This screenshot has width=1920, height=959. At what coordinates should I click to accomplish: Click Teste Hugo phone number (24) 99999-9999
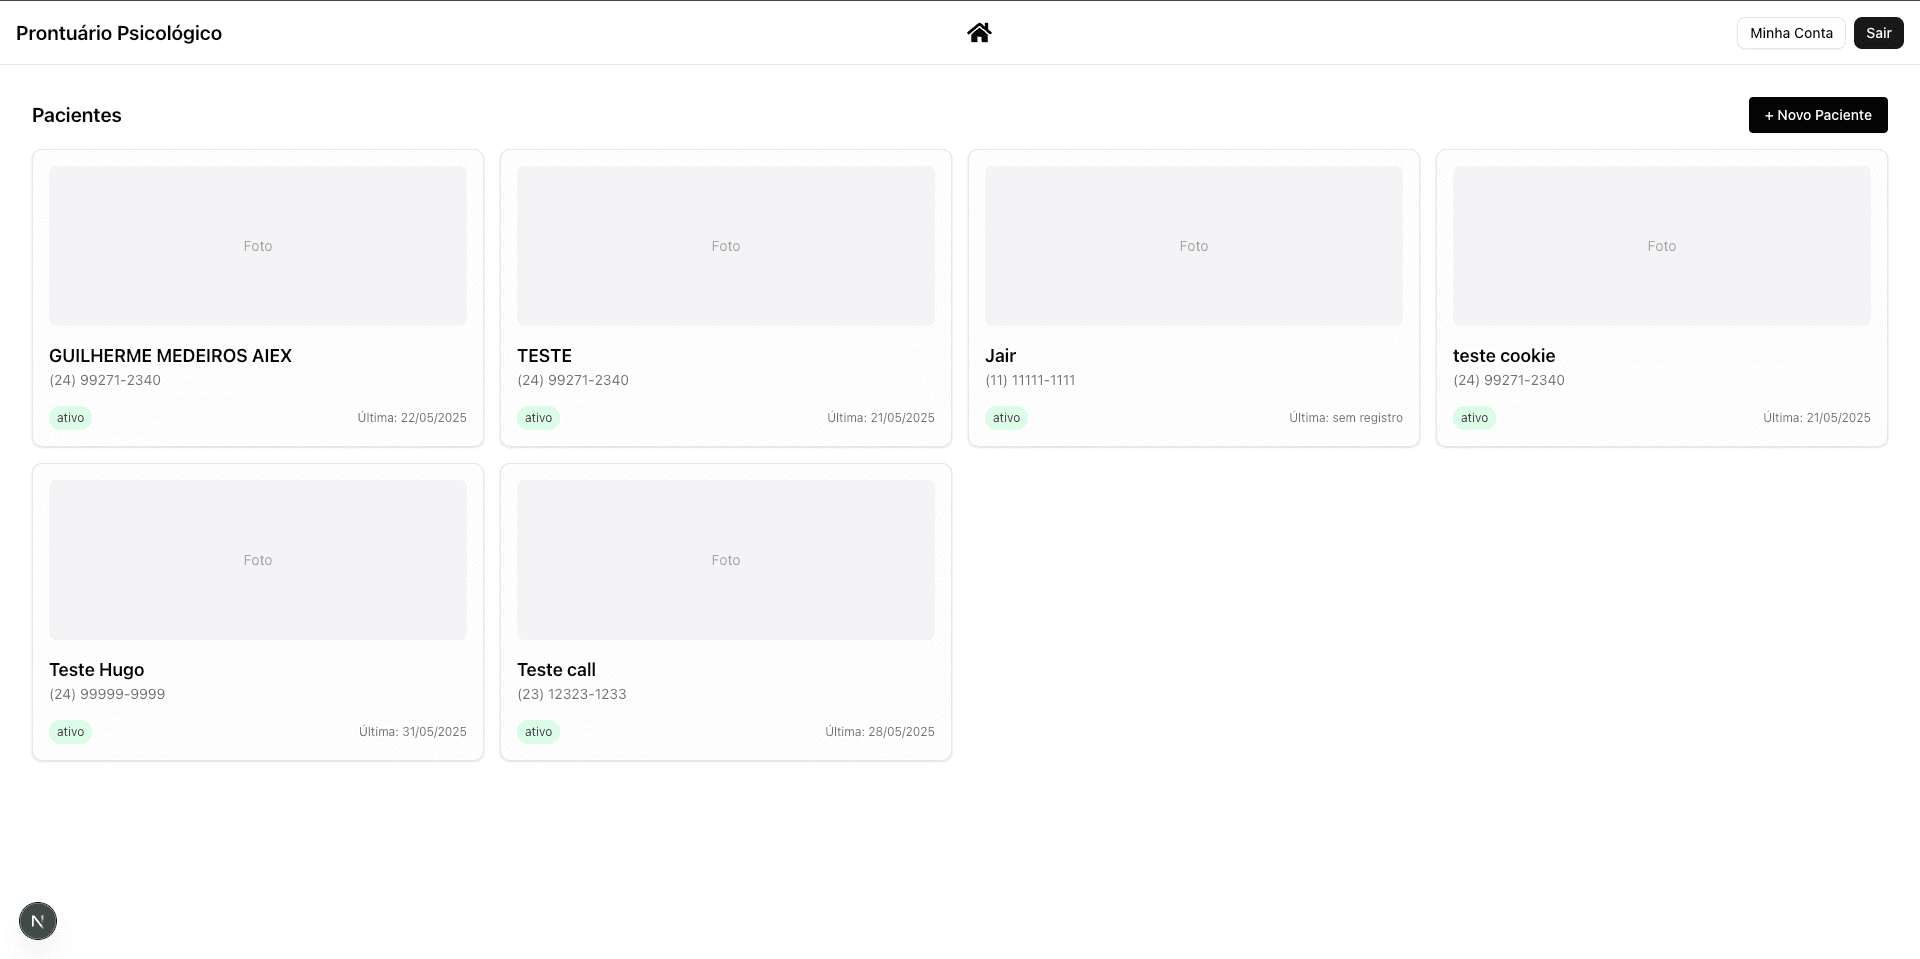[107, 694]
